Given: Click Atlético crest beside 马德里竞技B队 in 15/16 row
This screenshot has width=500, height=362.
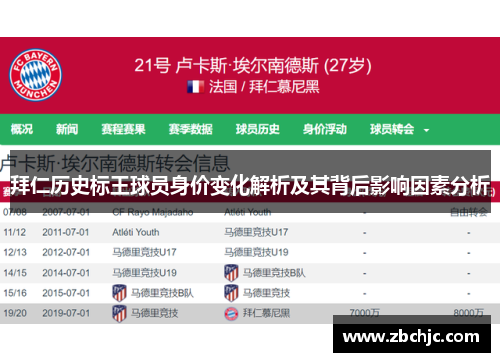Looking at the screenshot, I should [x=119, y=293].
